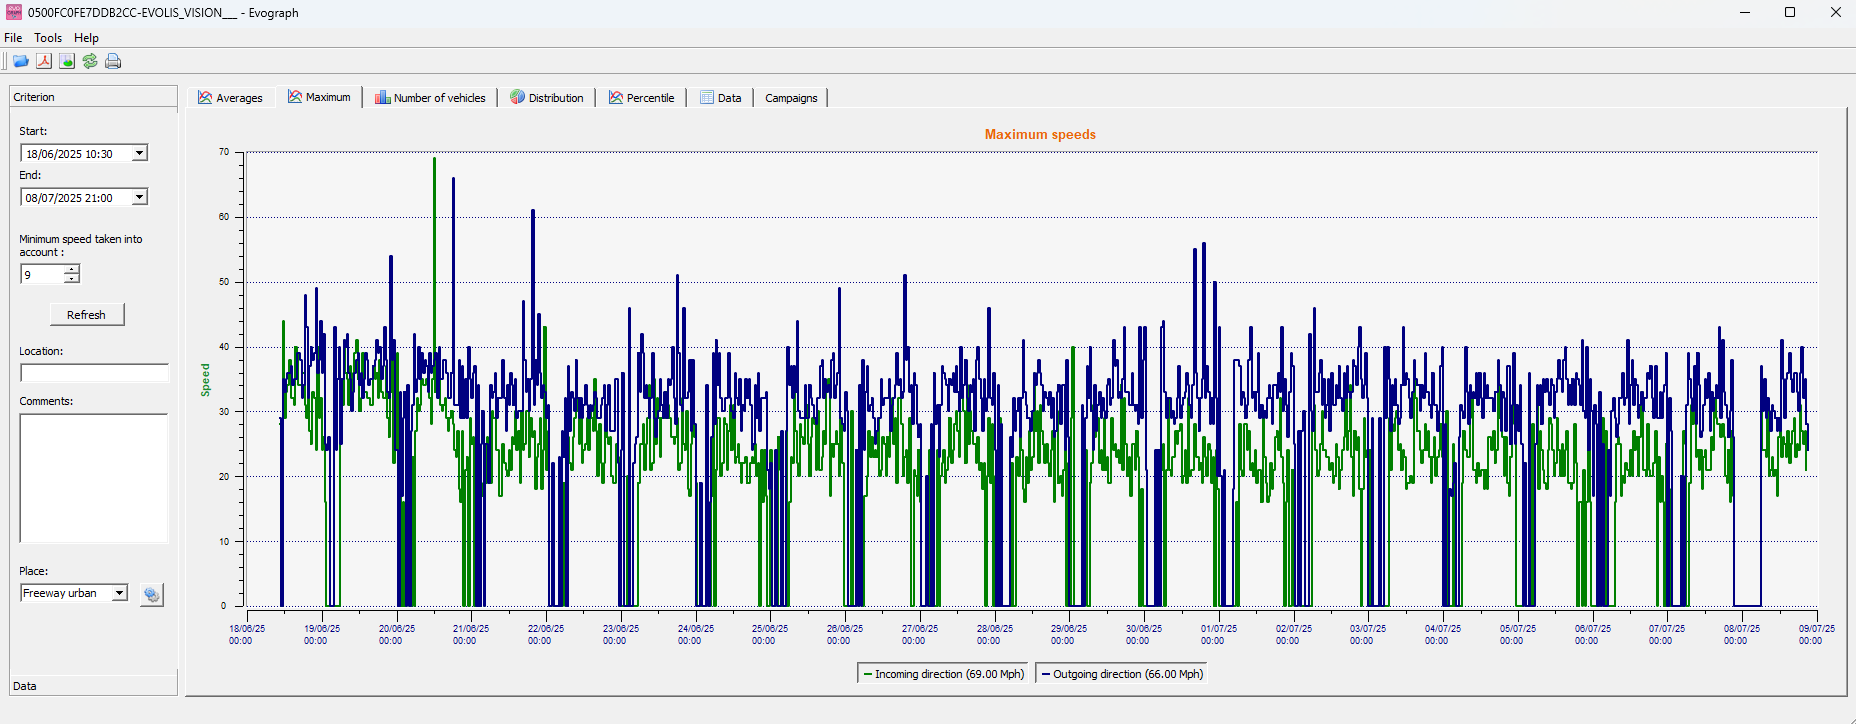Expand the End date dropdown
Viewport: 1856px width, 724px height.
coord(140,197)
